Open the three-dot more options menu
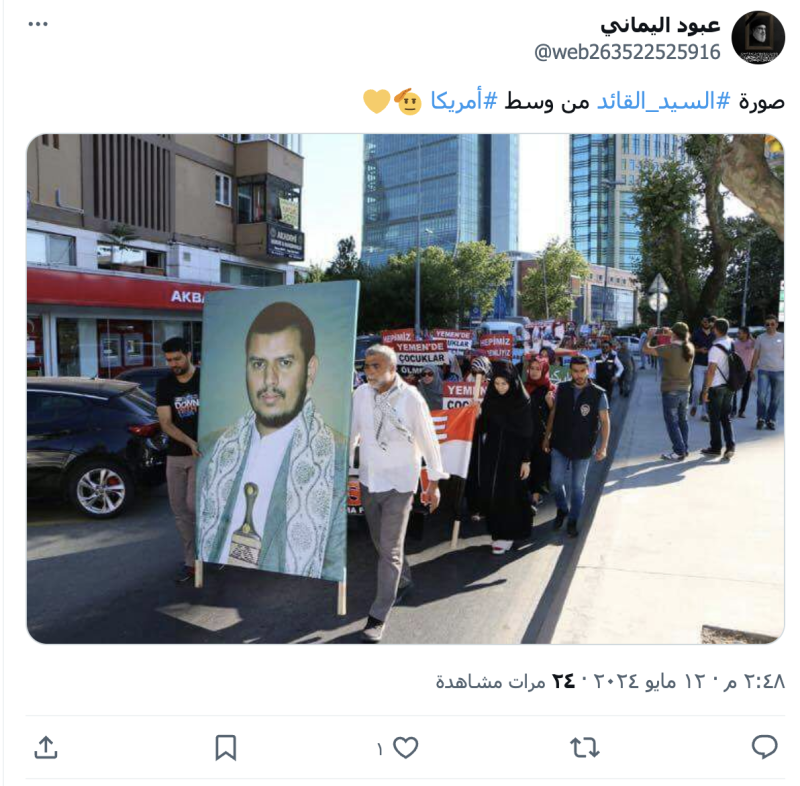Image resolution: width=800 pixels, height=786 pixels. [38, 24]
